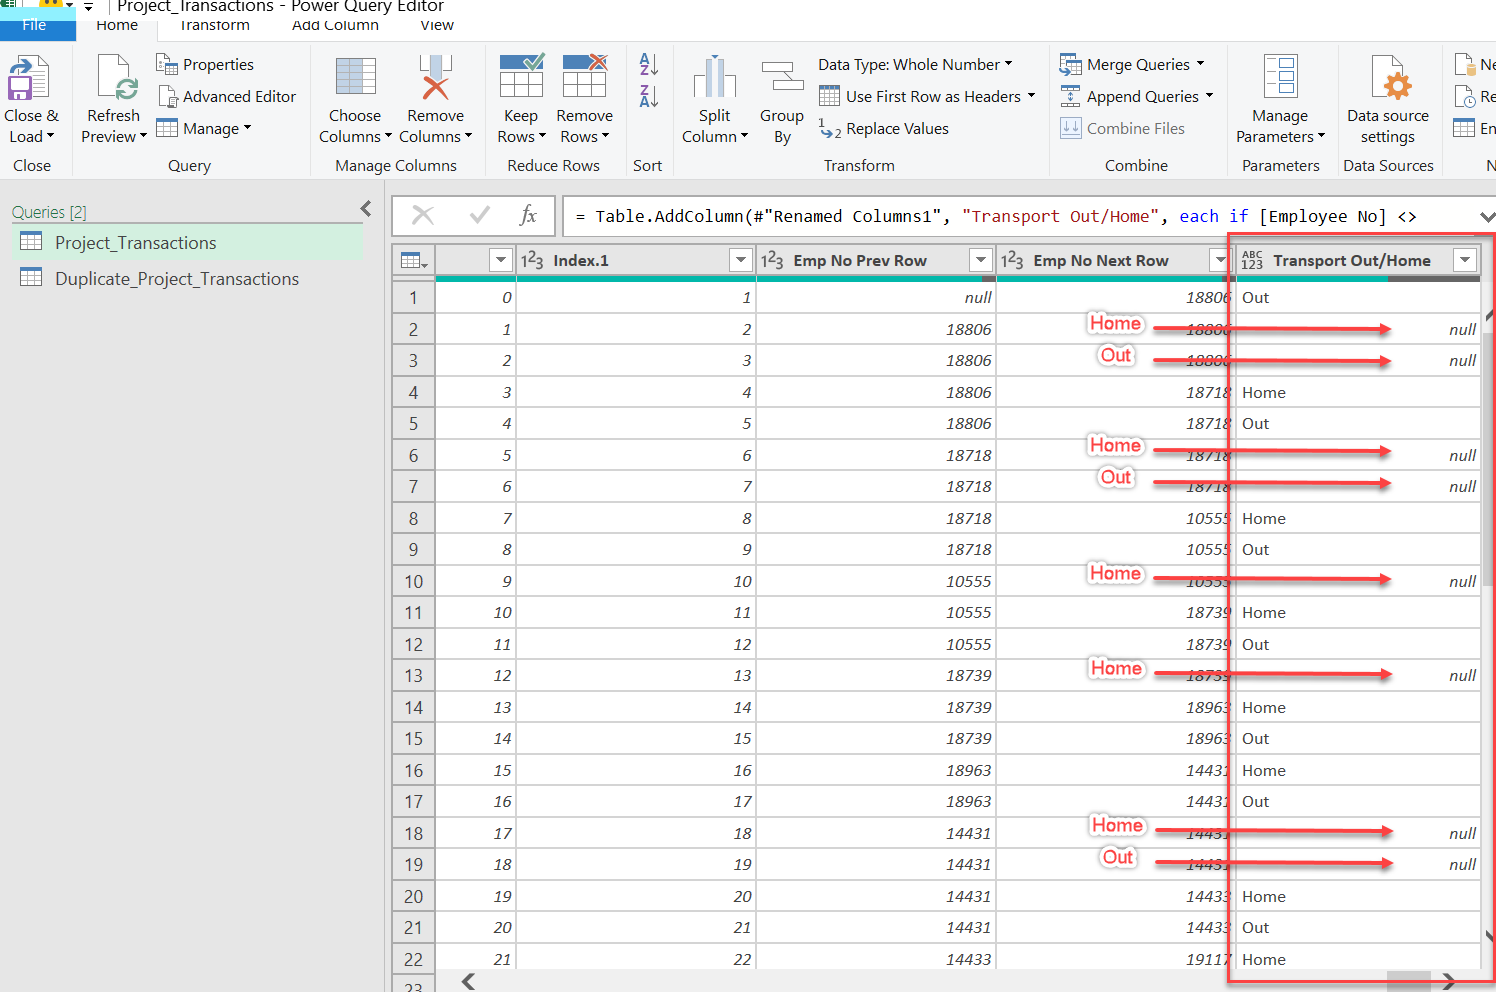
Task: Click Merge Queries
Action: click(1132, 65)
